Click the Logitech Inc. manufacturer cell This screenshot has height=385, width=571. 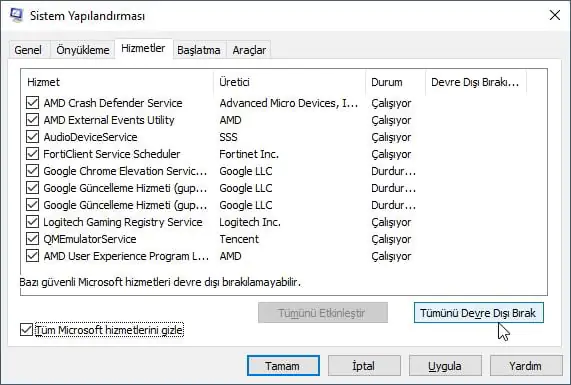[250, 222]
